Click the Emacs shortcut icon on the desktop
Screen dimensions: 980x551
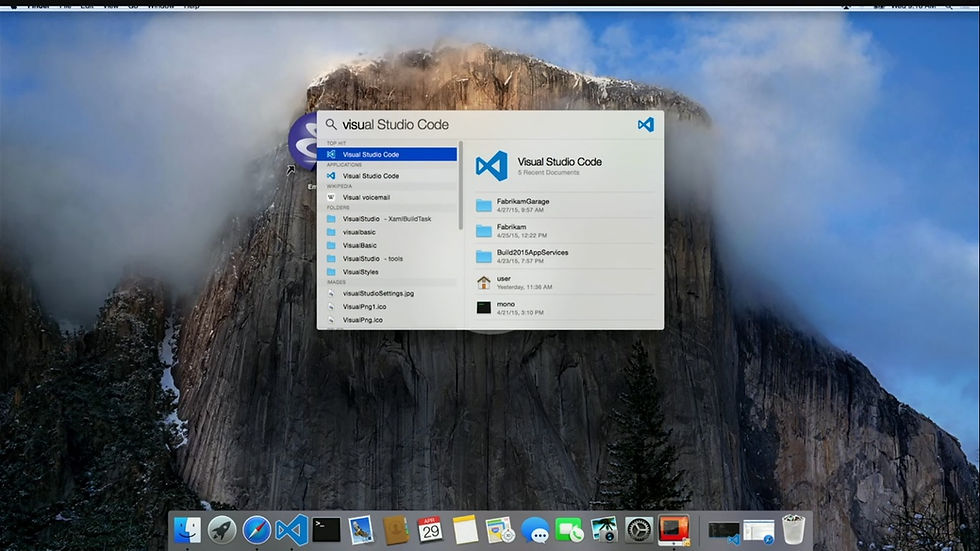pyautogui.click(x=303, y=142)
